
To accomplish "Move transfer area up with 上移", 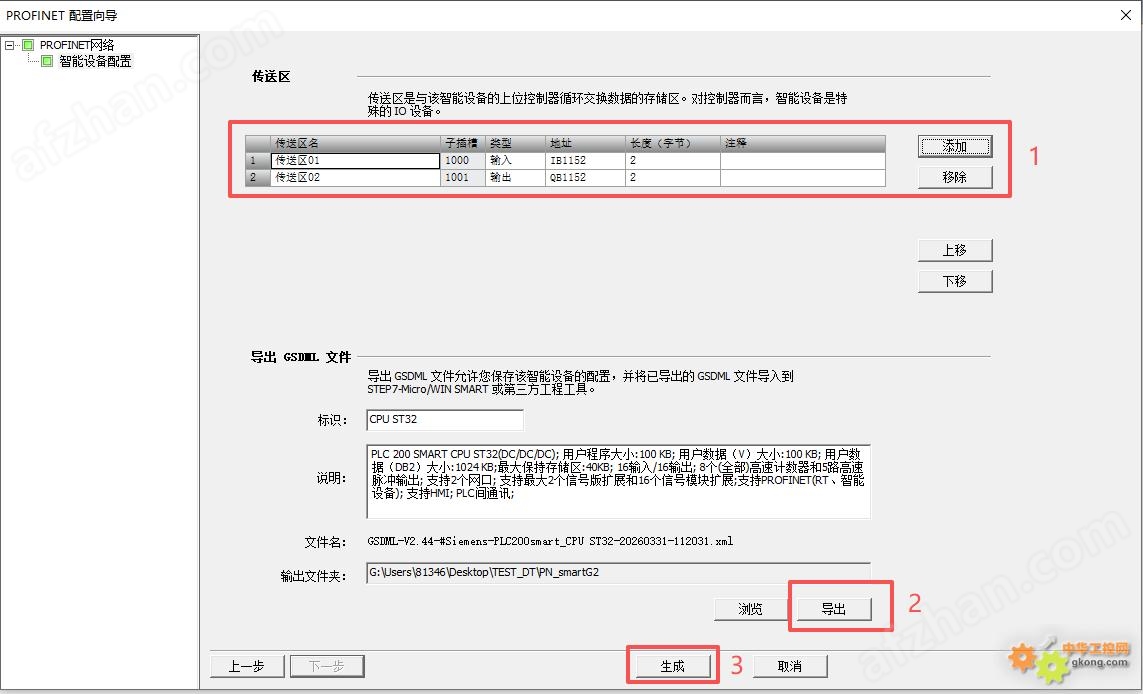I will coord(955,250).
